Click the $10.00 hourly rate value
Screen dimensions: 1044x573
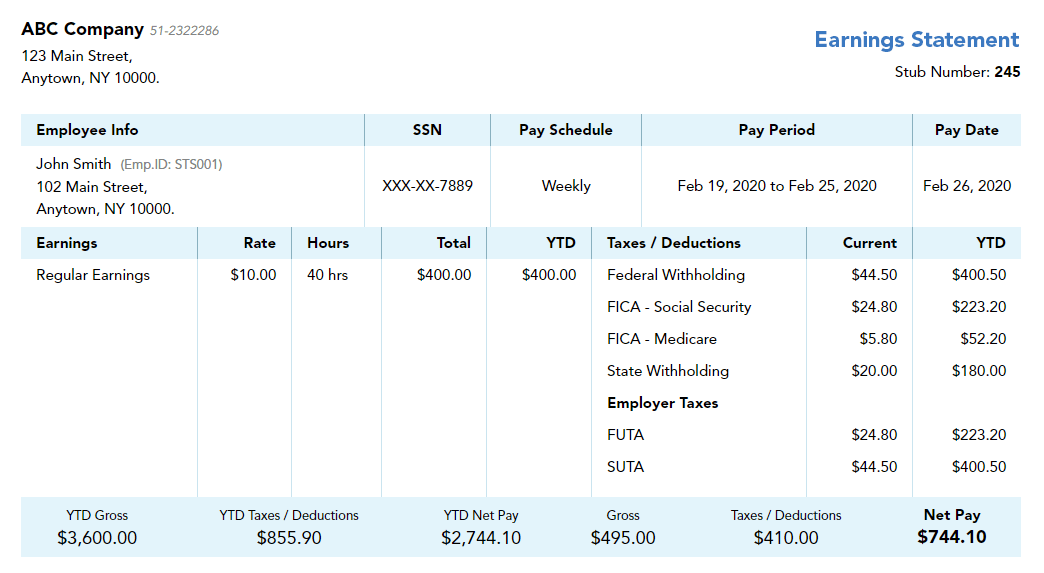click(x=253, y=275)
